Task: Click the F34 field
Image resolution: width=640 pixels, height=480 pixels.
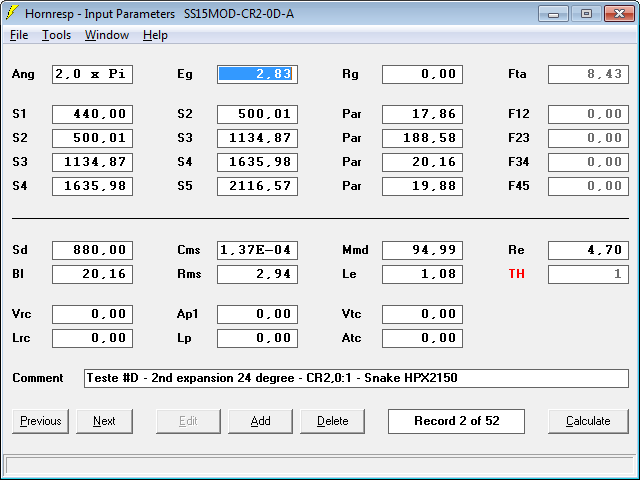Action: pos(588,162)
